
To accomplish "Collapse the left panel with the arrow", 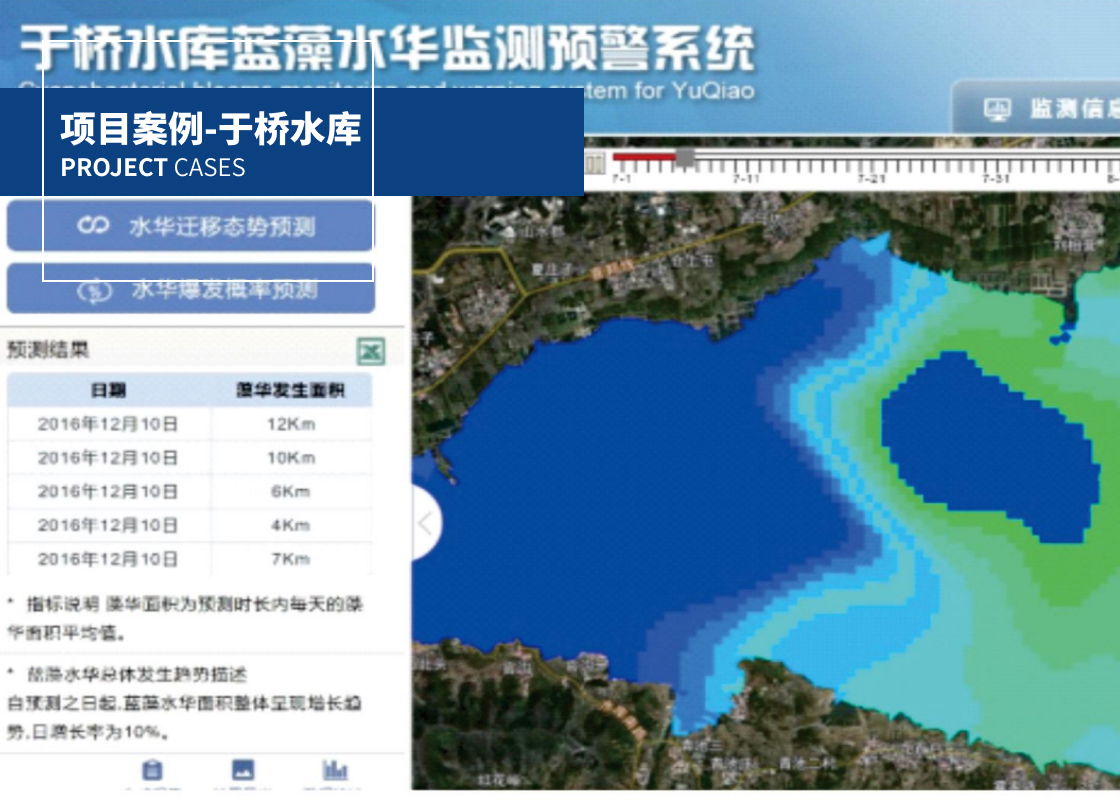I will [426, 523].
